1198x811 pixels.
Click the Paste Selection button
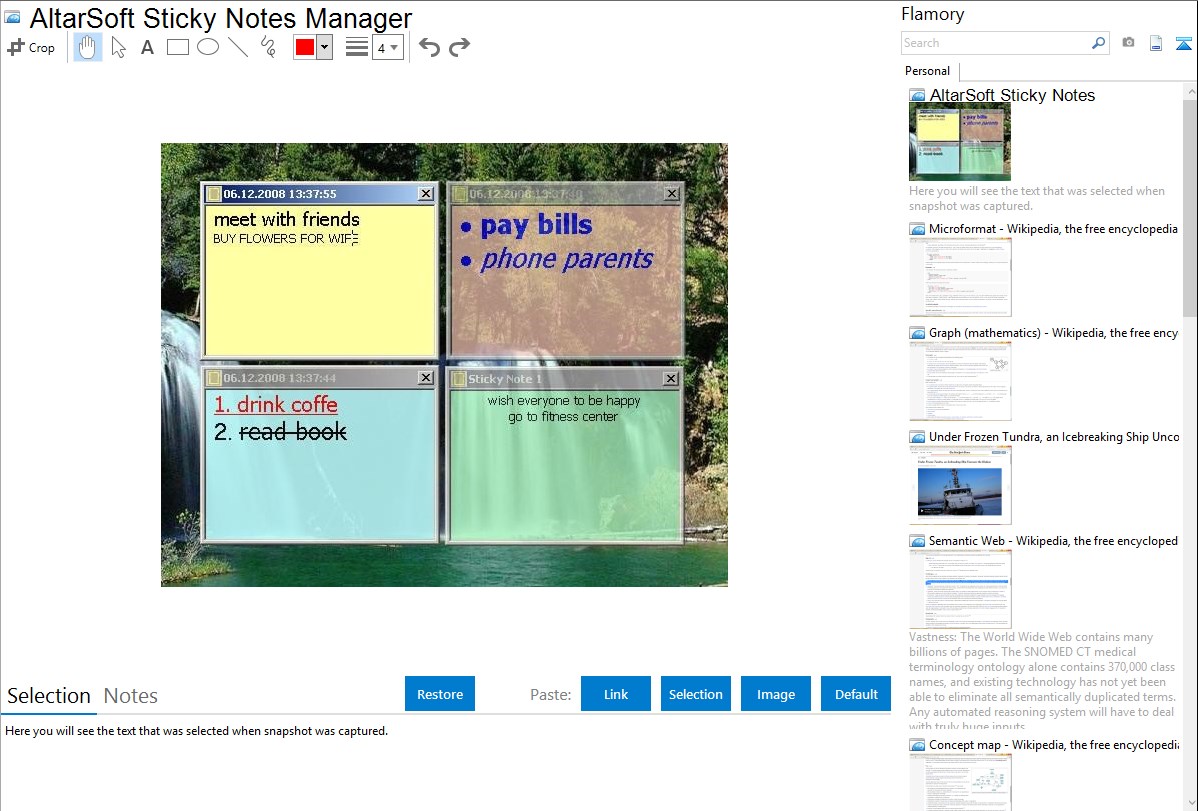(x=695, y=694)
